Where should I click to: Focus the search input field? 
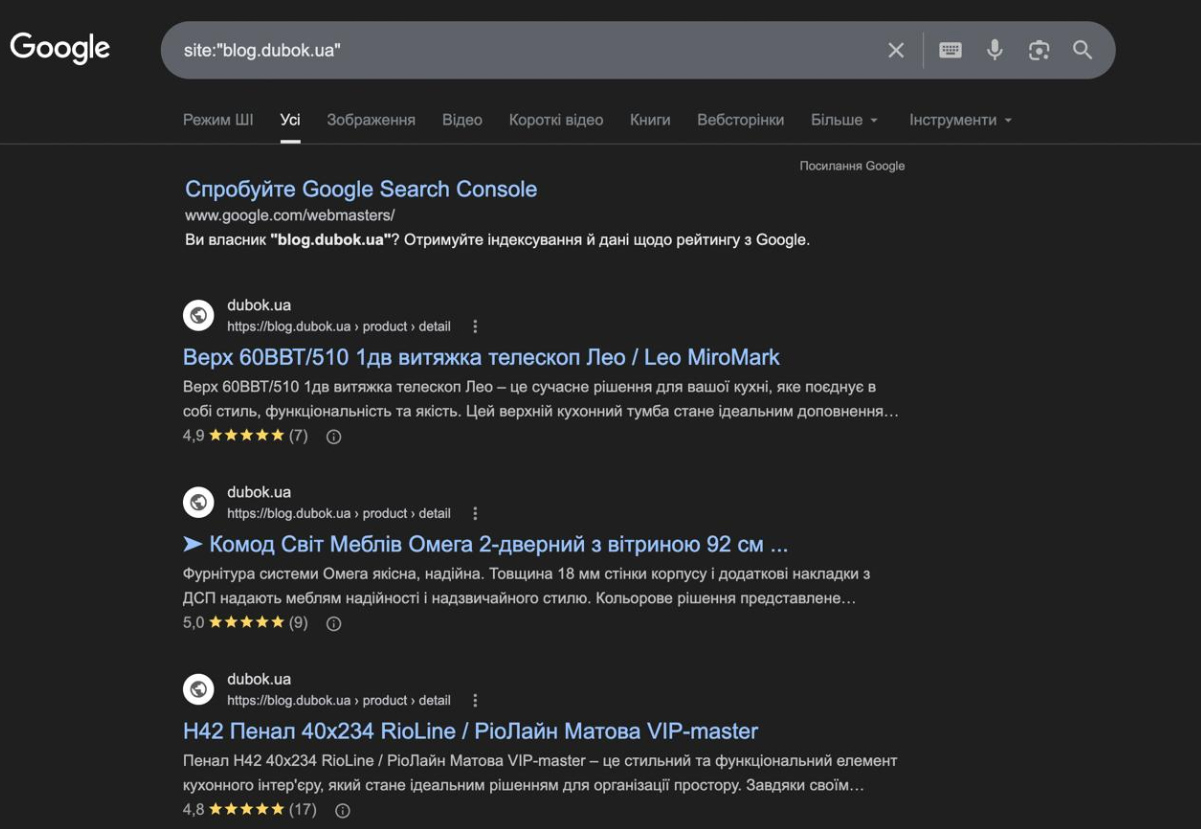[520, 50]
